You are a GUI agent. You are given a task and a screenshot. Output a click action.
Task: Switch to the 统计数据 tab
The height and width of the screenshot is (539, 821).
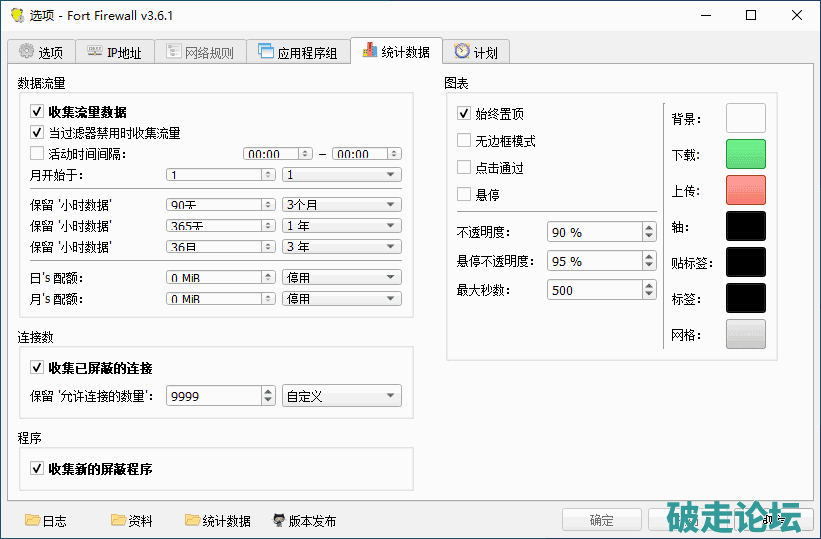[396, 52]
